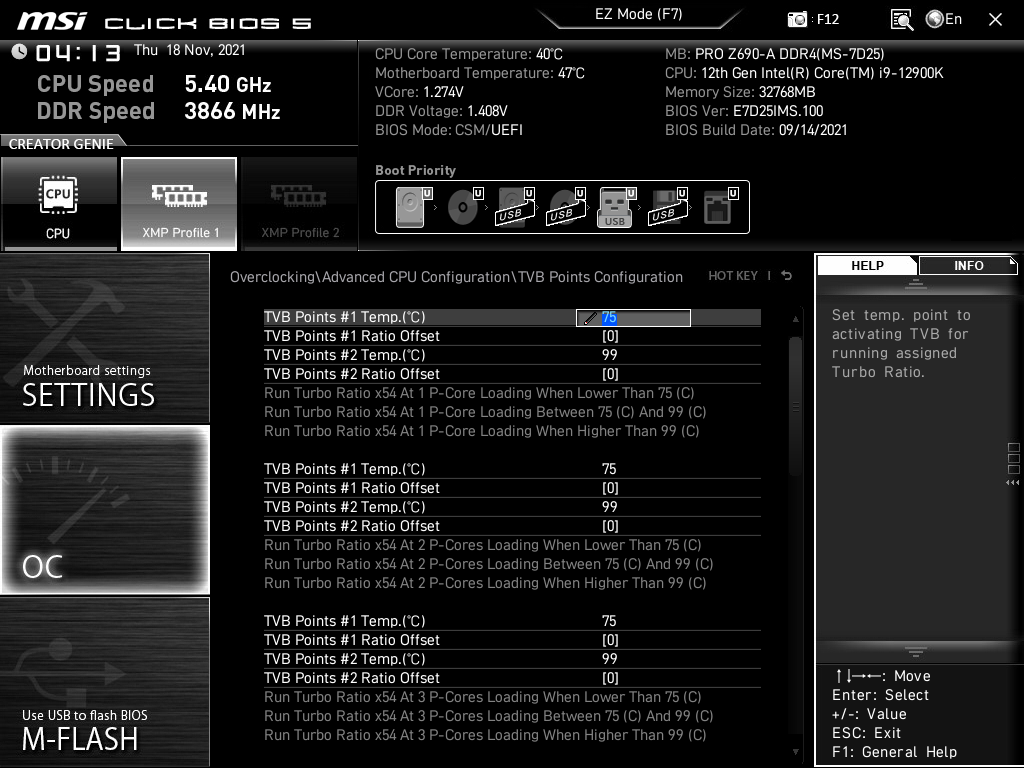Click the F12 screenshot camera icon
1024x768 pixels.
tap(797, 19)
